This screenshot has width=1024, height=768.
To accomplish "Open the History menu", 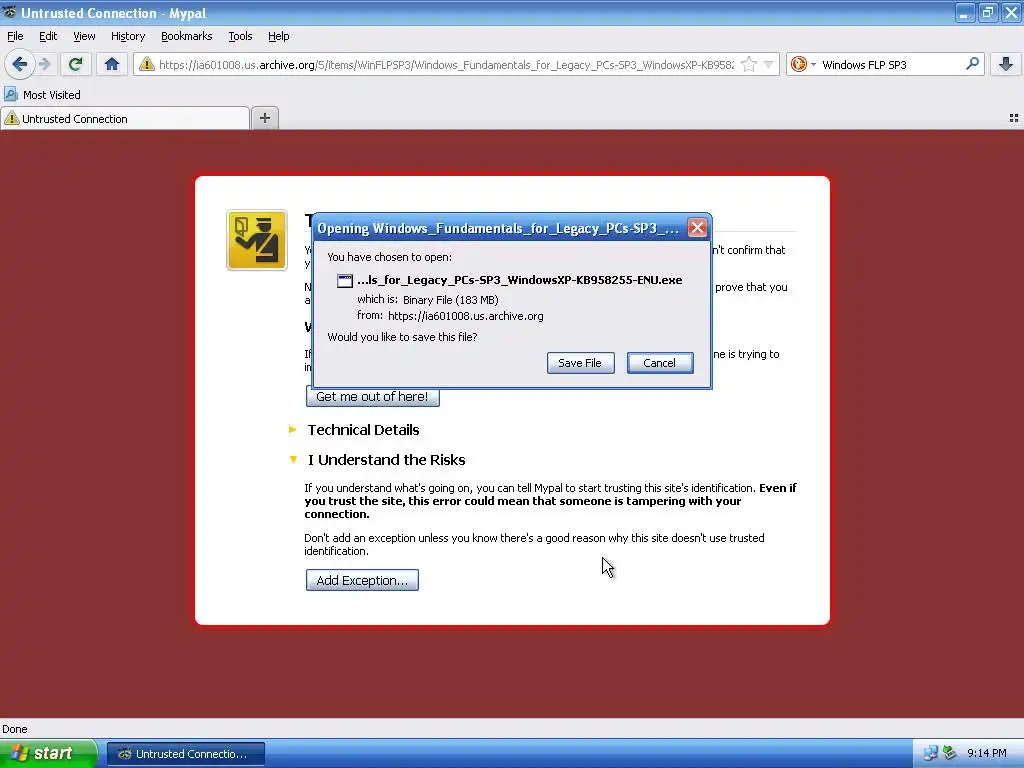I will [128, 37].
